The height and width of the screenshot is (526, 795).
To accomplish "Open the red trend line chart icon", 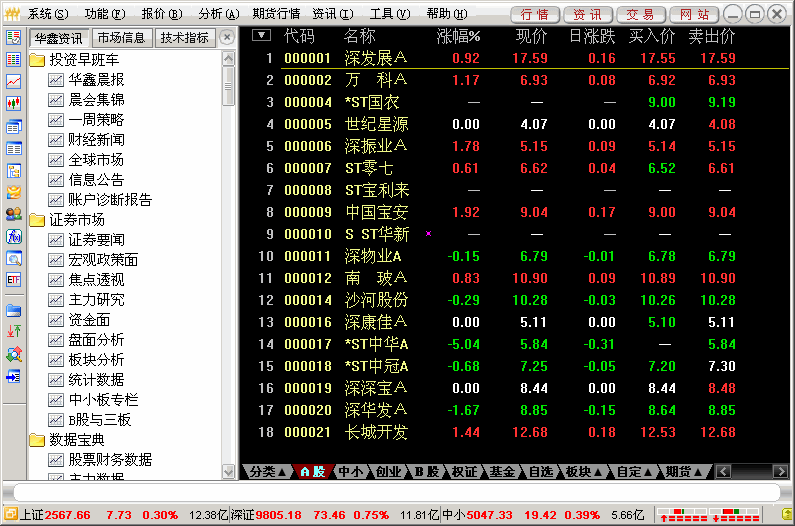I will tap(14, 82).
